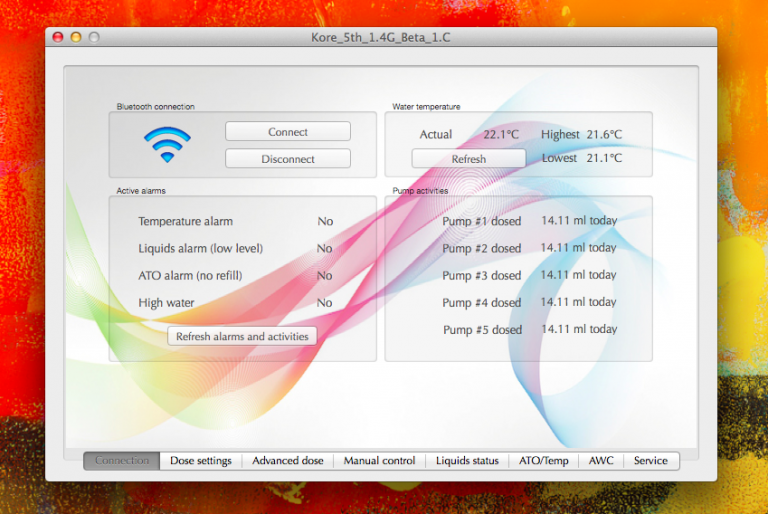This screenshot has height=514, width=768.
Task: Open the Advanced dose tab
Action: pyautogui.click(x=287, y=461)
